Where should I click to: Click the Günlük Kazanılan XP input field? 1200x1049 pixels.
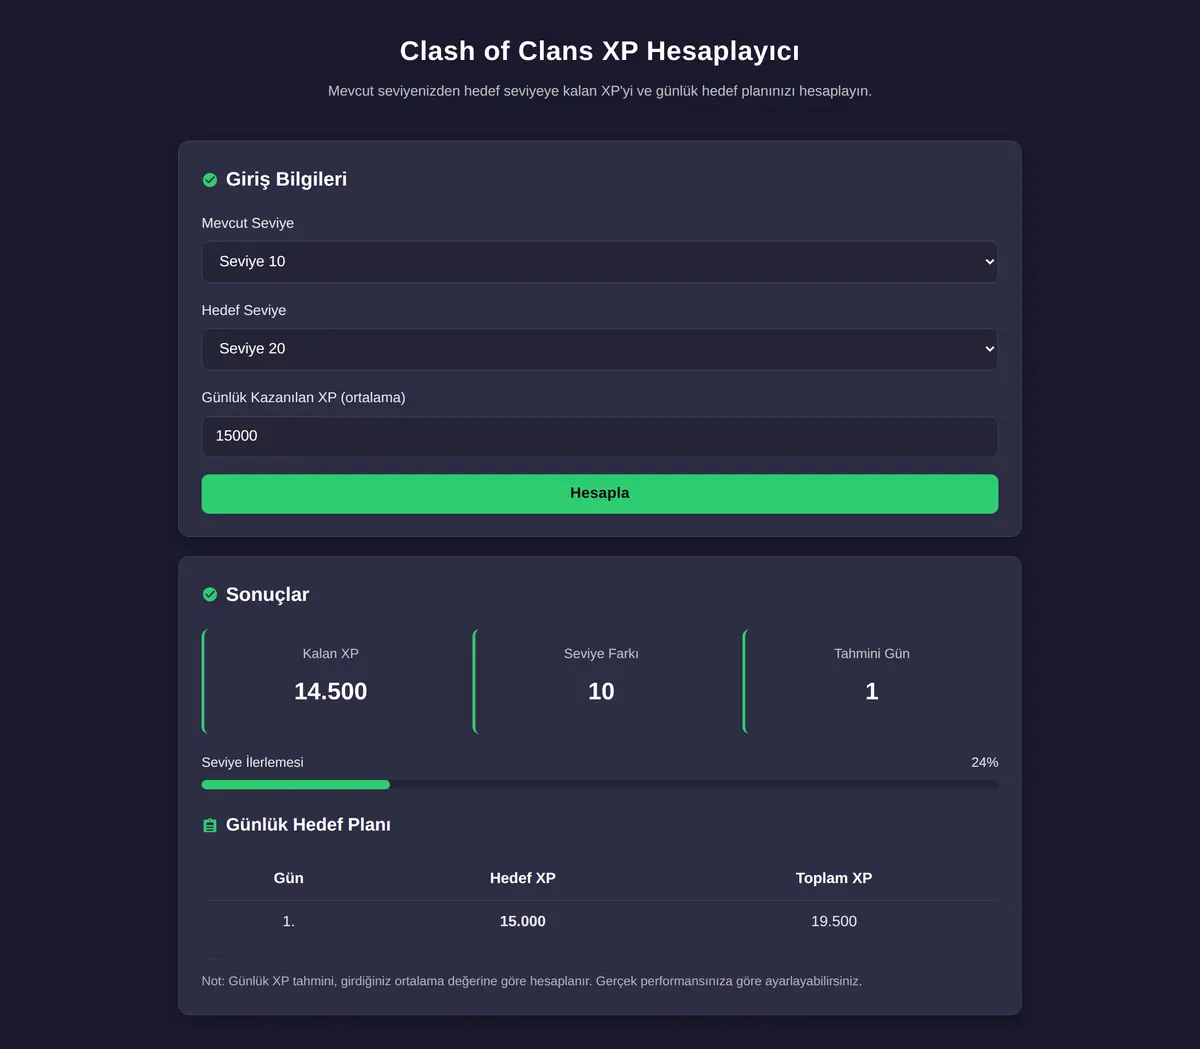[600, 436]
